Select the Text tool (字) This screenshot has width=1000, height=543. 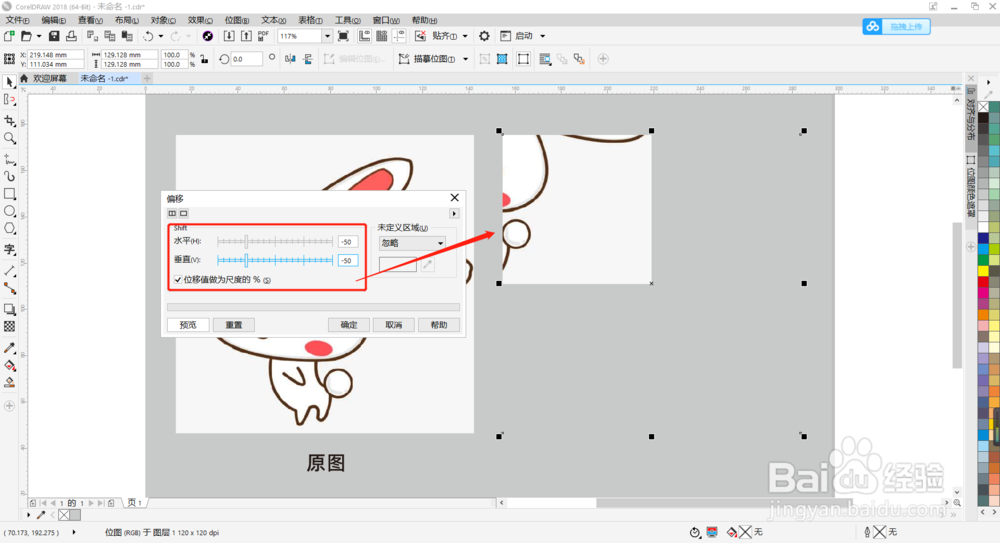[10, 249]
